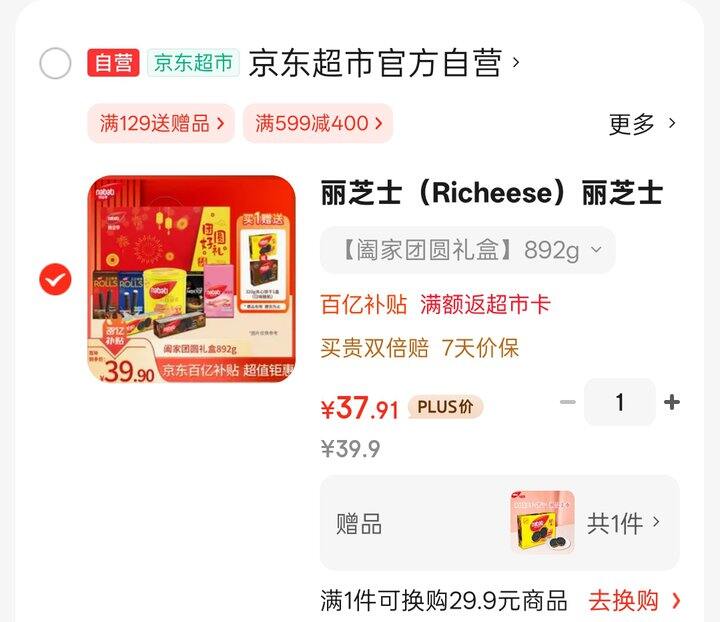Increase quantity with the plus icon

pos(672,402)
